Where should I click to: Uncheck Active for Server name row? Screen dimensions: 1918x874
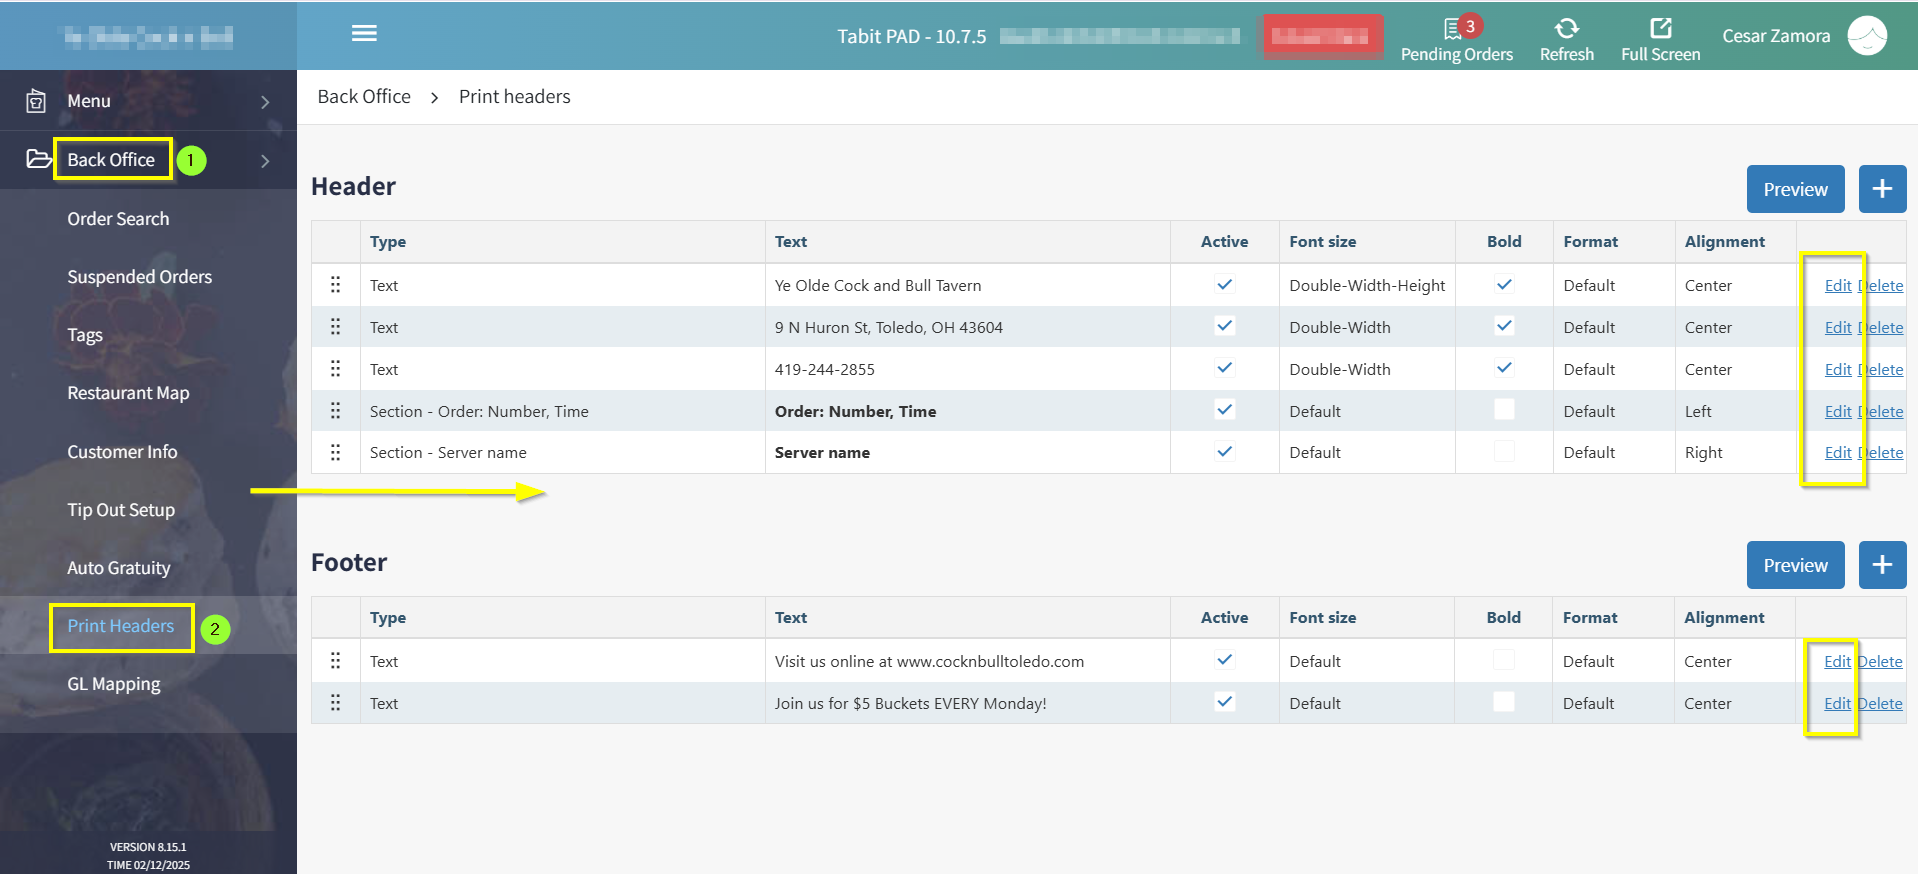1224,452
